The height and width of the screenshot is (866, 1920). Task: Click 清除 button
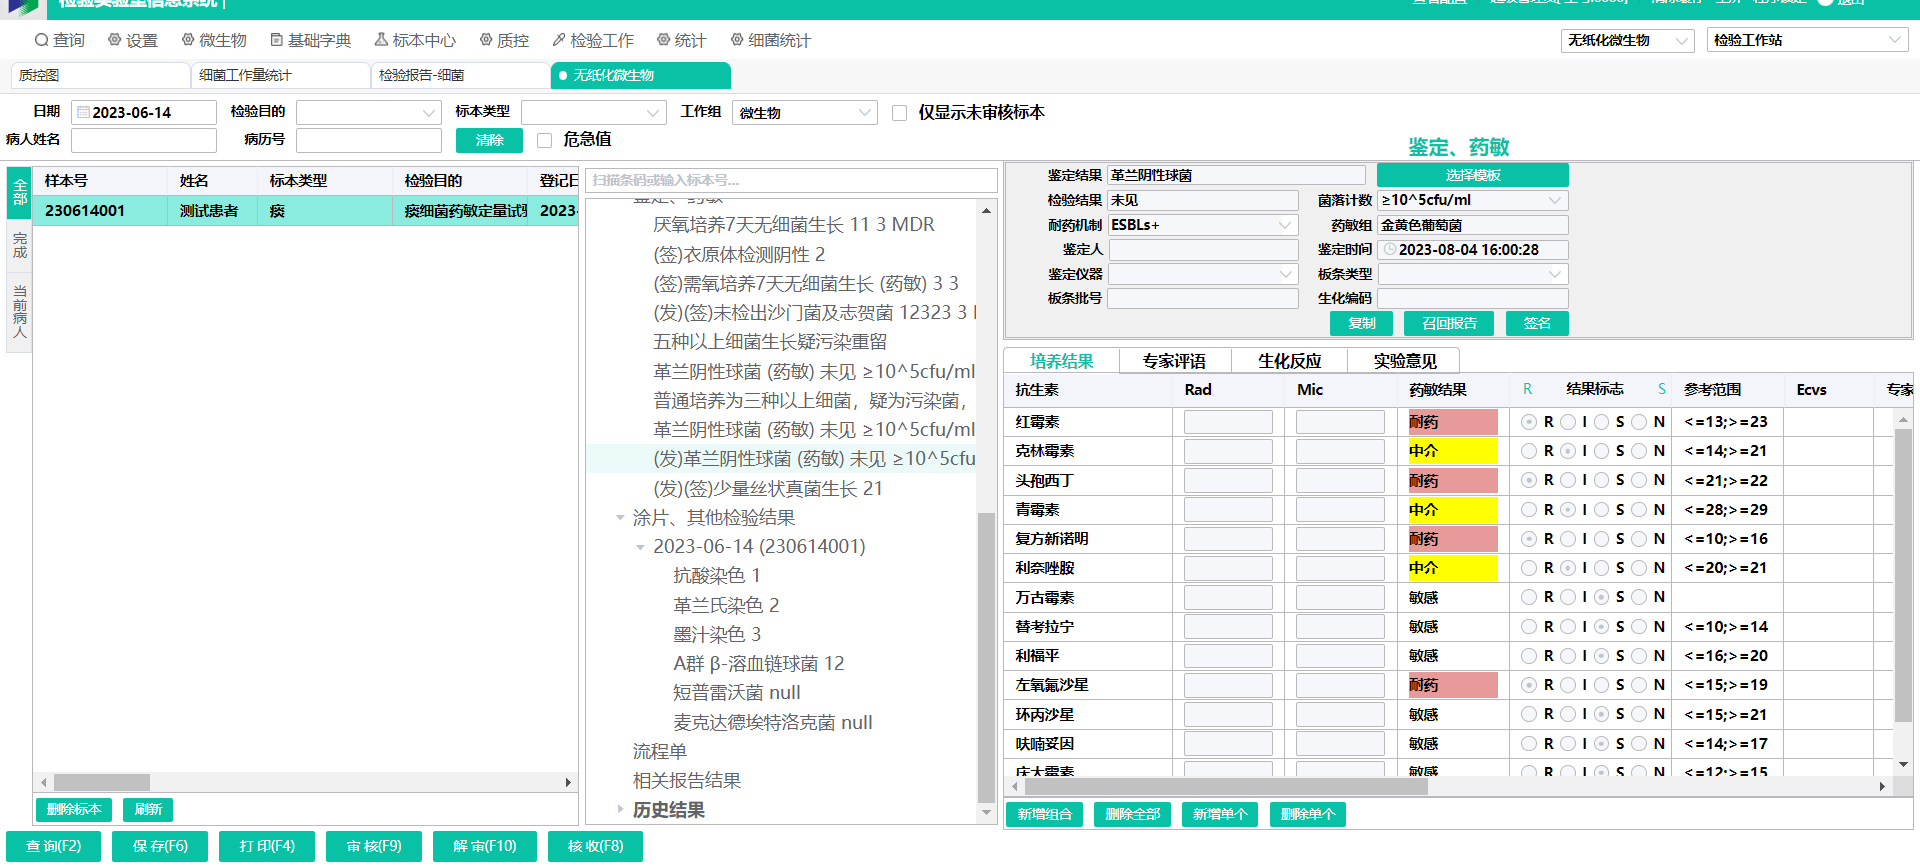point(489,140)
